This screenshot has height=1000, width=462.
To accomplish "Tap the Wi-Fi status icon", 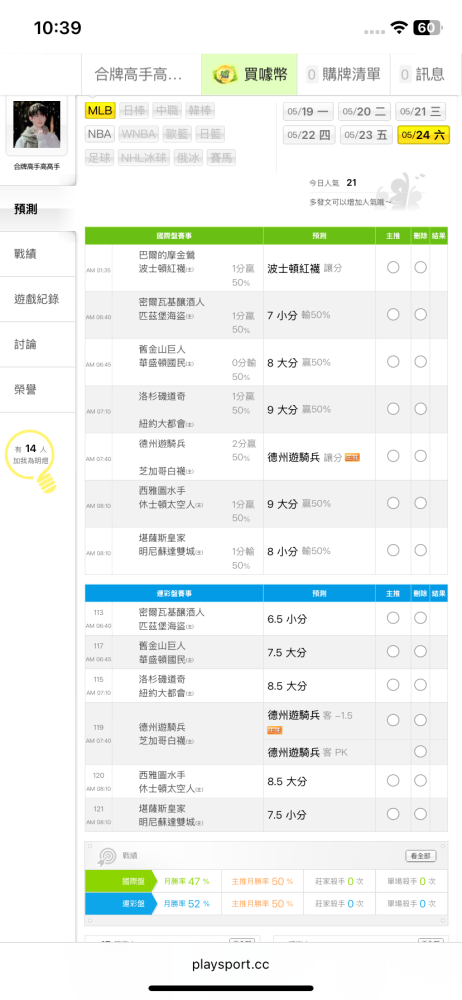I will tap(400, 27).
